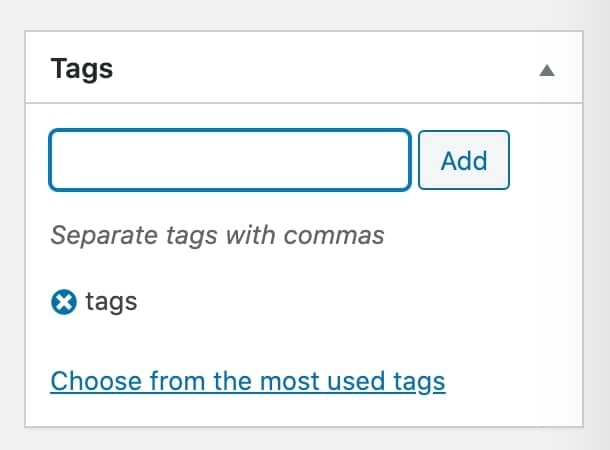Viewport: 610px width, 450px height.
Task: Show the most used tags list
Action: coord(248,381)
